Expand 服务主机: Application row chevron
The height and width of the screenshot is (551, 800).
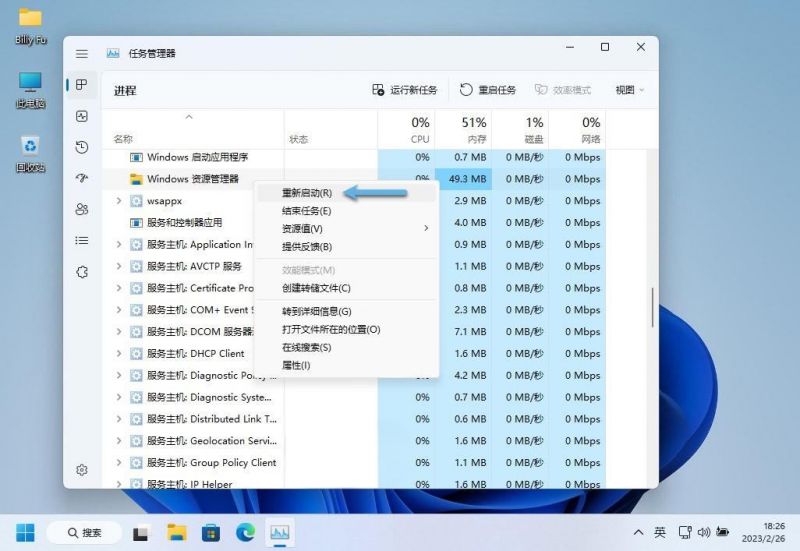(x=118, y=244)
